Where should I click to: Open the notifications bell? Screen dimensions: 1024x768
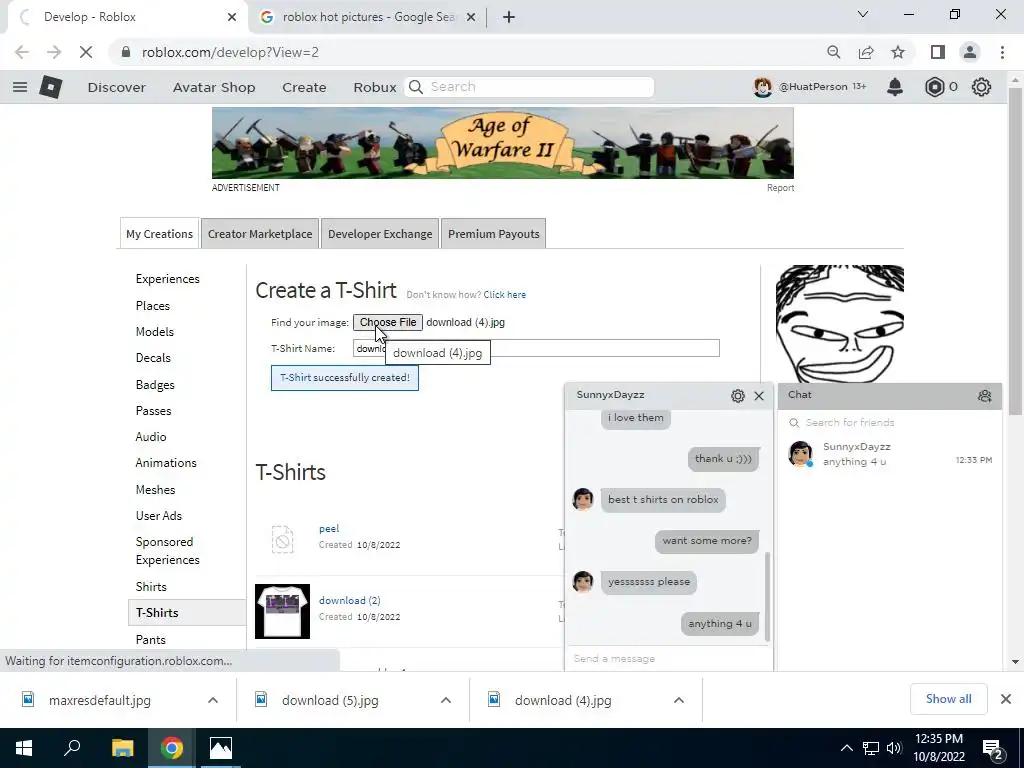(x=895, y=87)
